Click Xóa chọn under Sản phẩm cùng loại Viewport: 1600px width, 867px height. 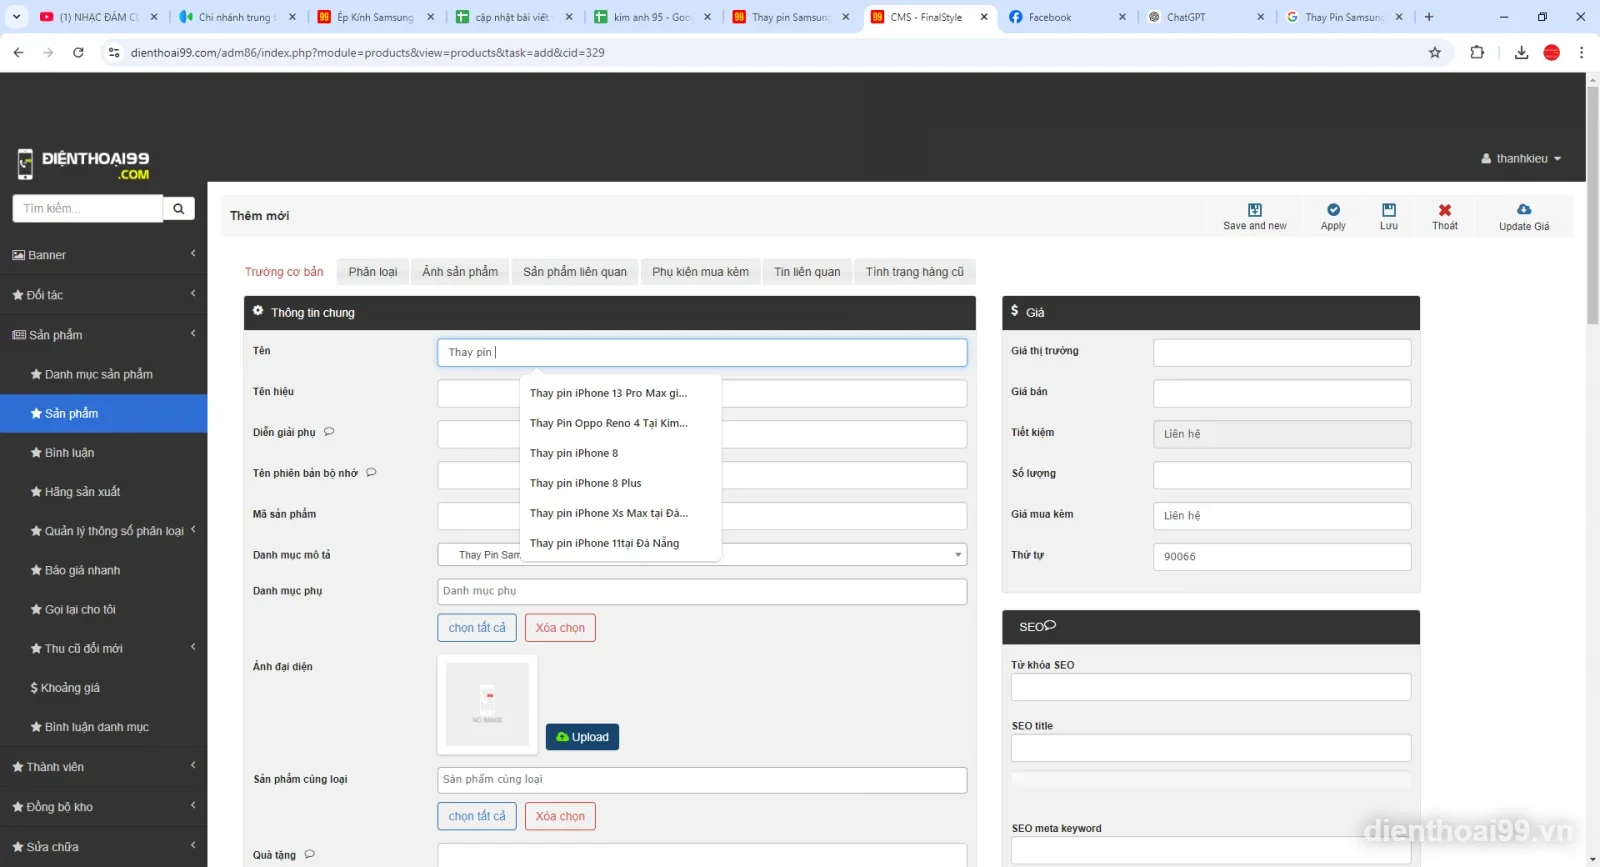tap(560, 816)
